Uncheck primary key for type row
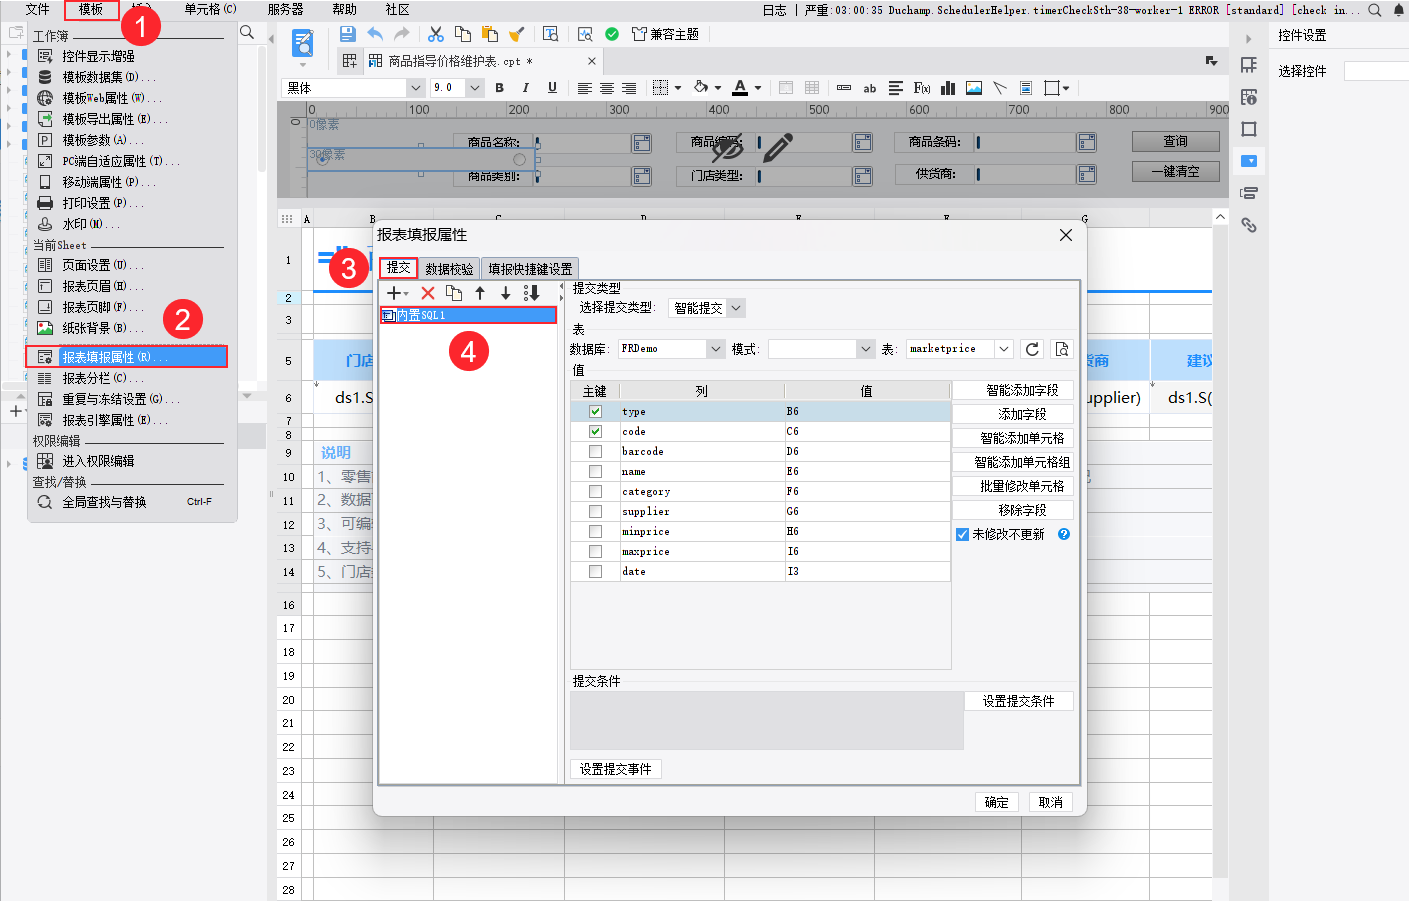This screenshot has height=901, width=1409. [596, 411]
